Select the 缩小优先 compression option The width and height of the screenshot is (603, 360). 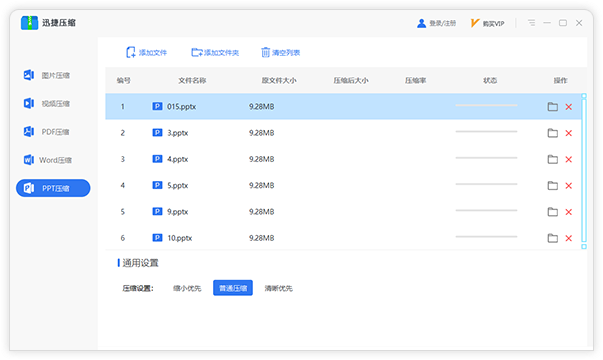[187, 288]
